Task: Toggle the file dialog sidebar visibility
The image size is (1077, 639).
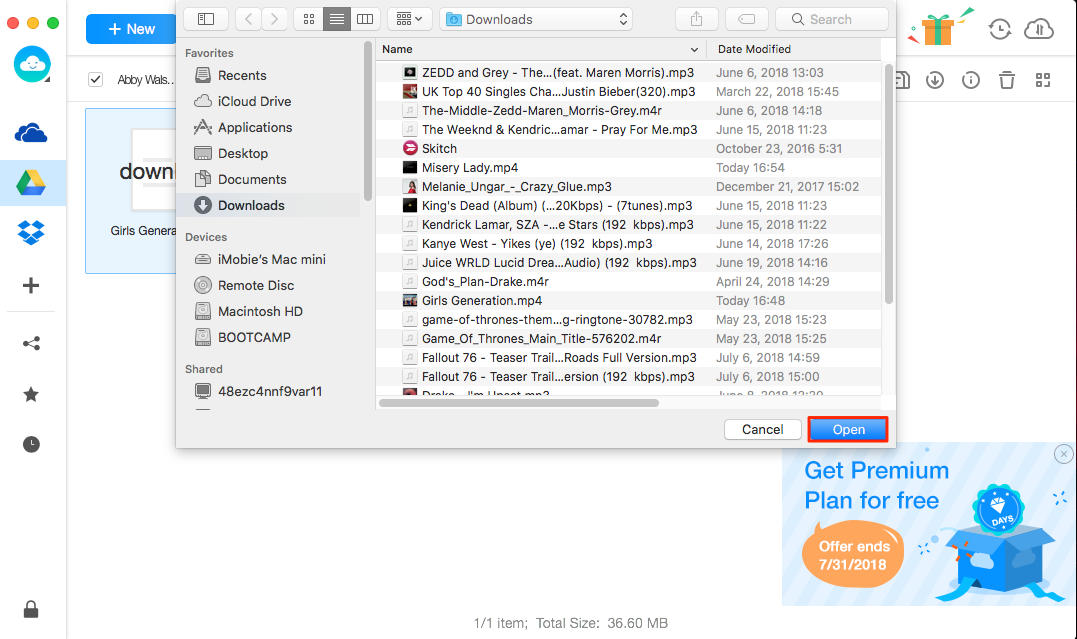Action: (205, 19)
